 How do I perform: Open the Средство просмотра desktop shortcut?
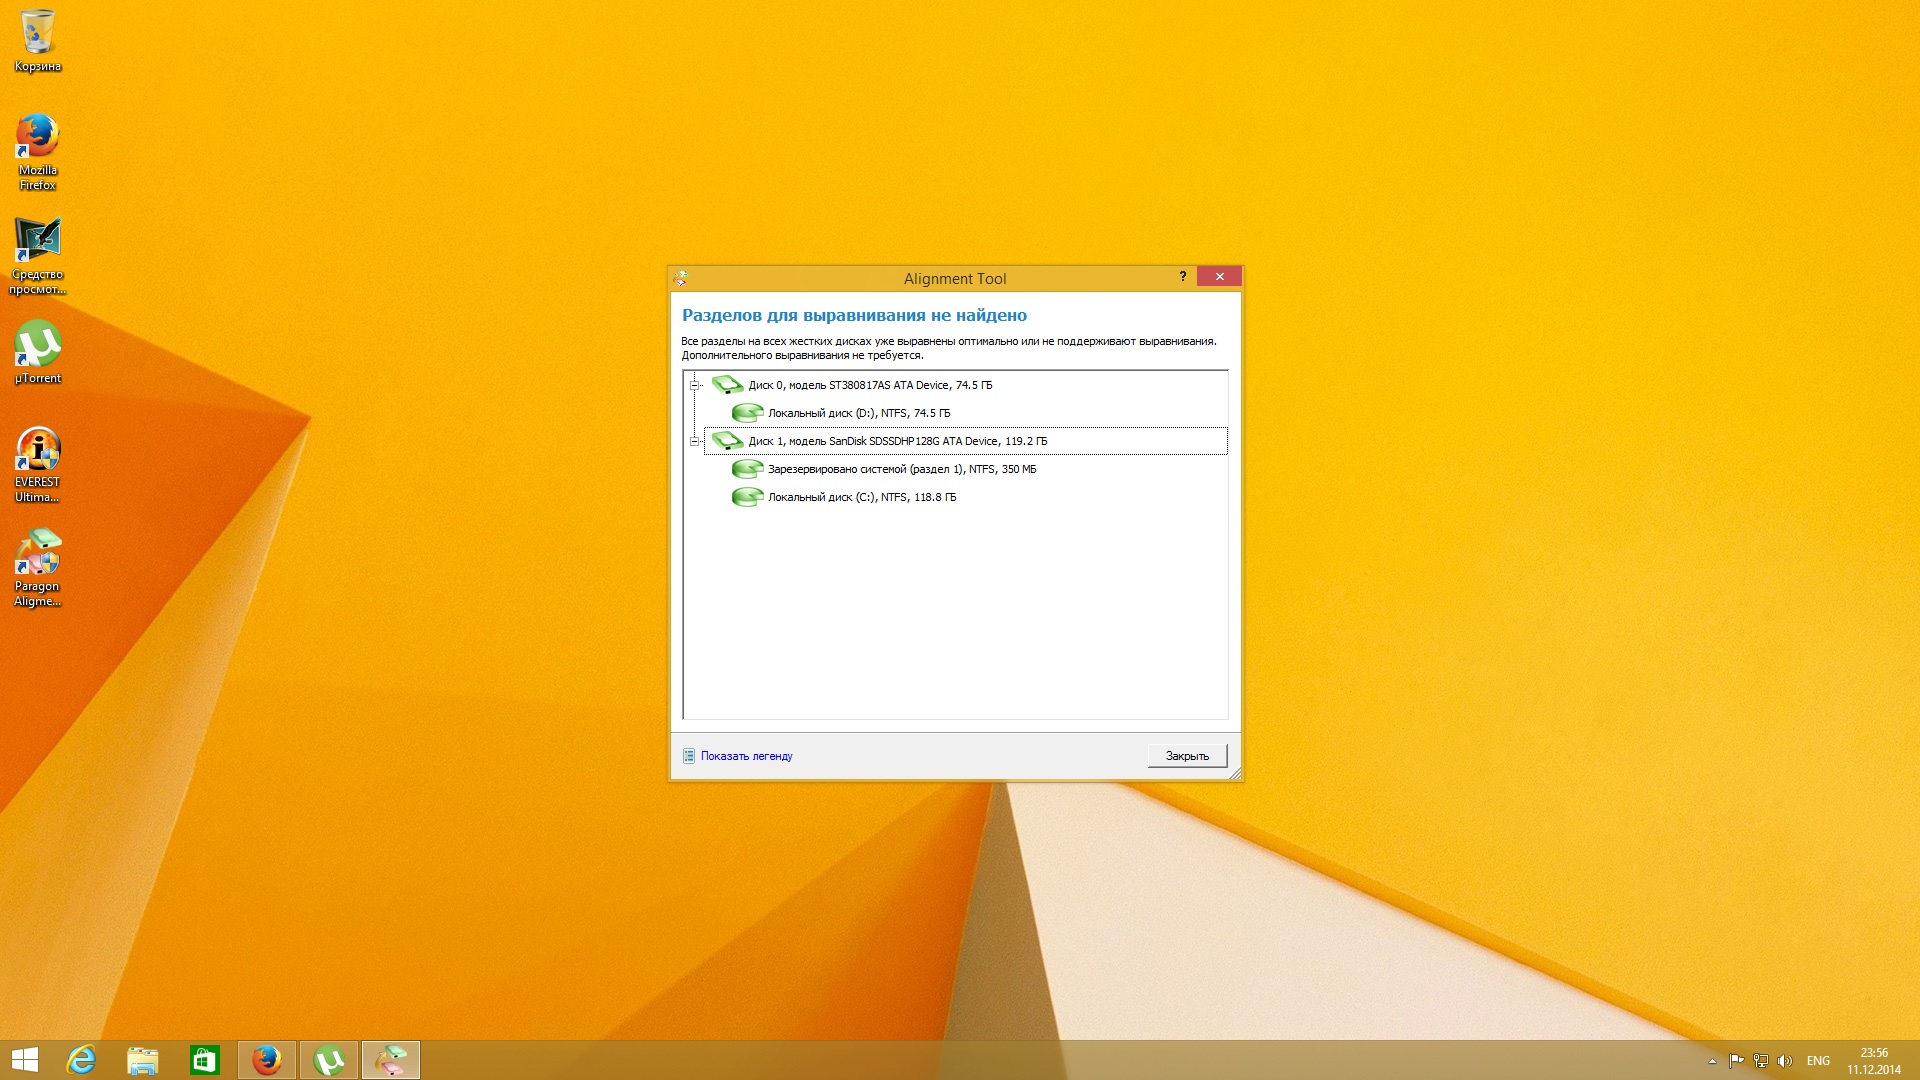38,256
